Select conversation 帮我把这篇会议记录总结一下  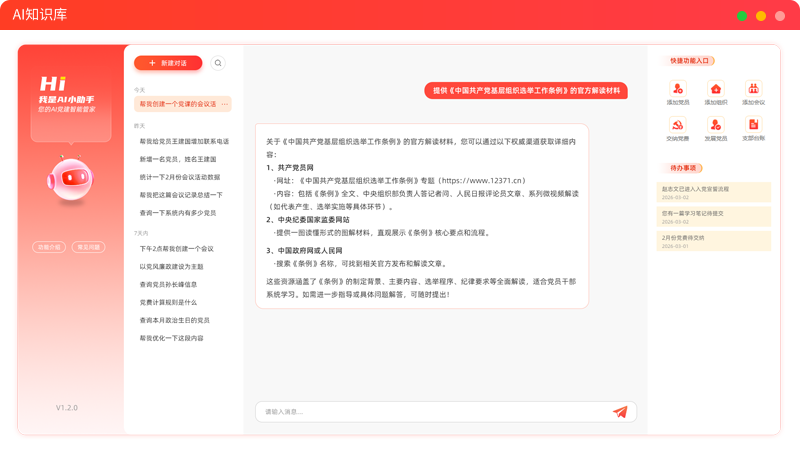coord(181,195)
